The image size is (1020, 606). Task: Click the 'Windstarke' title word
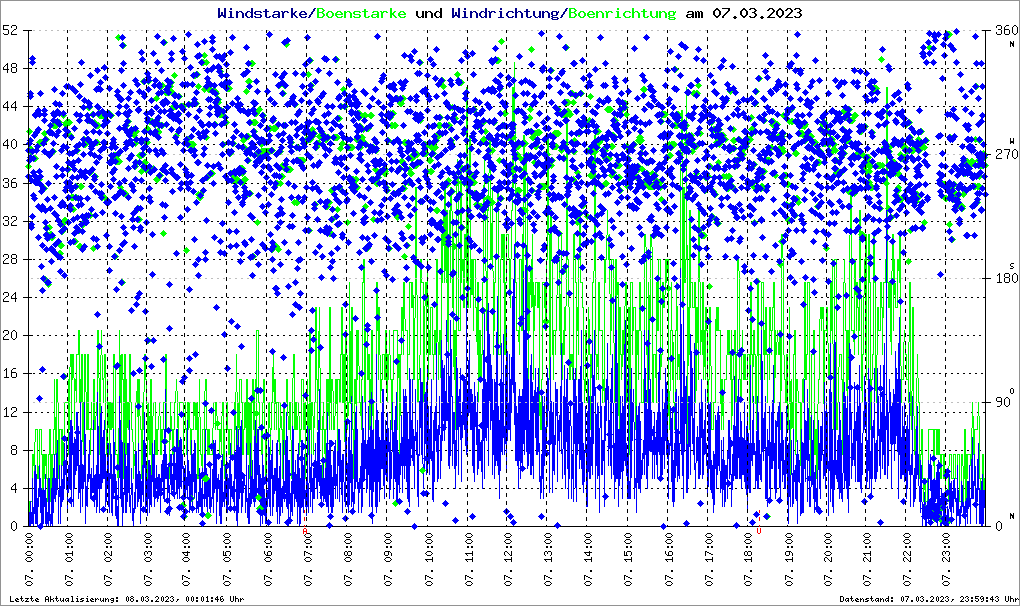point(262,13)
